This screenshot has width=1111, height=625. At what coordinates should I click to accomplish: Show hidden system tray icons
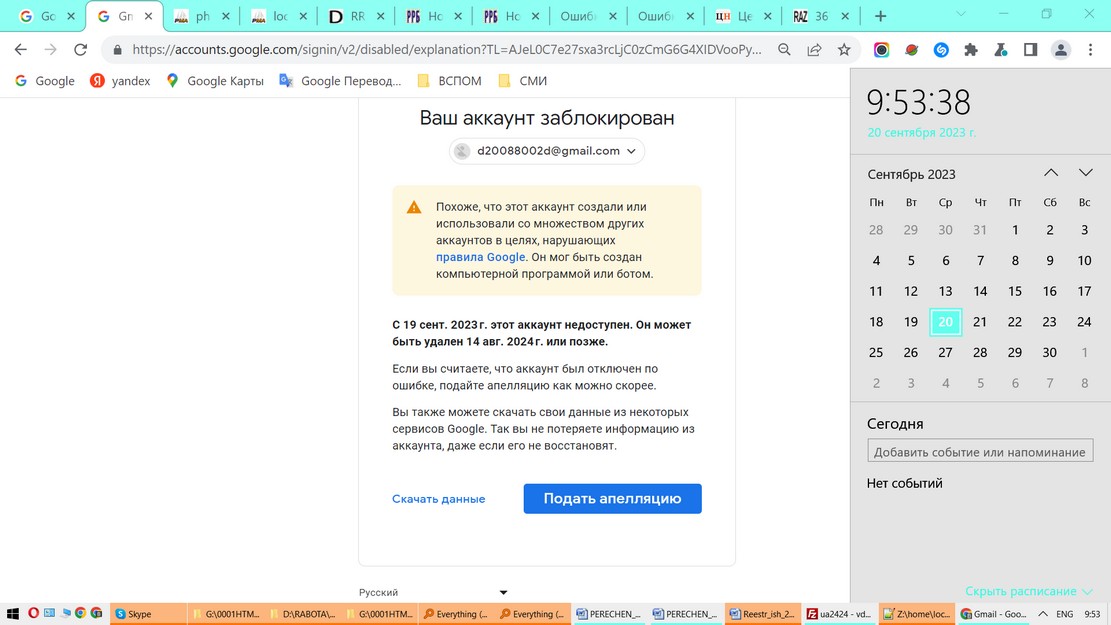click(x=1043, y=614)
